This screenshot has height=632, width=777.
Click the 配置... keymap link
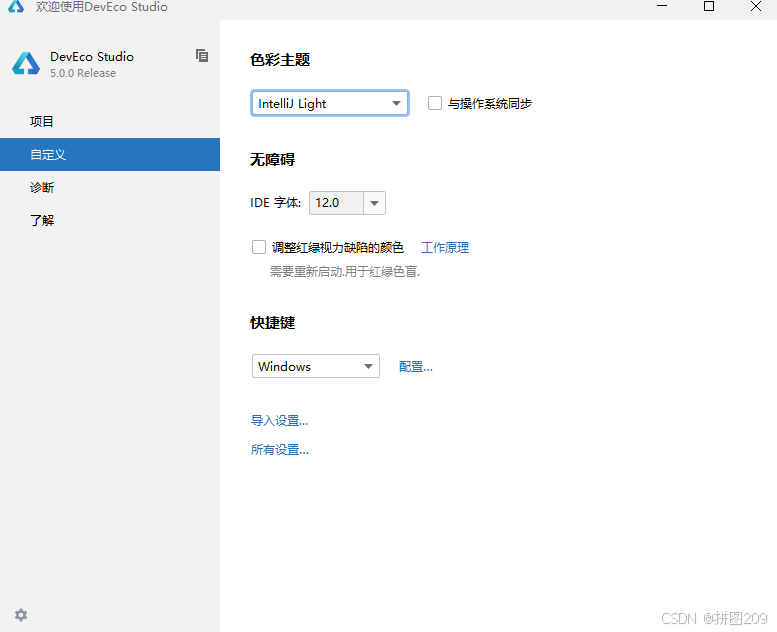(416, 366)
